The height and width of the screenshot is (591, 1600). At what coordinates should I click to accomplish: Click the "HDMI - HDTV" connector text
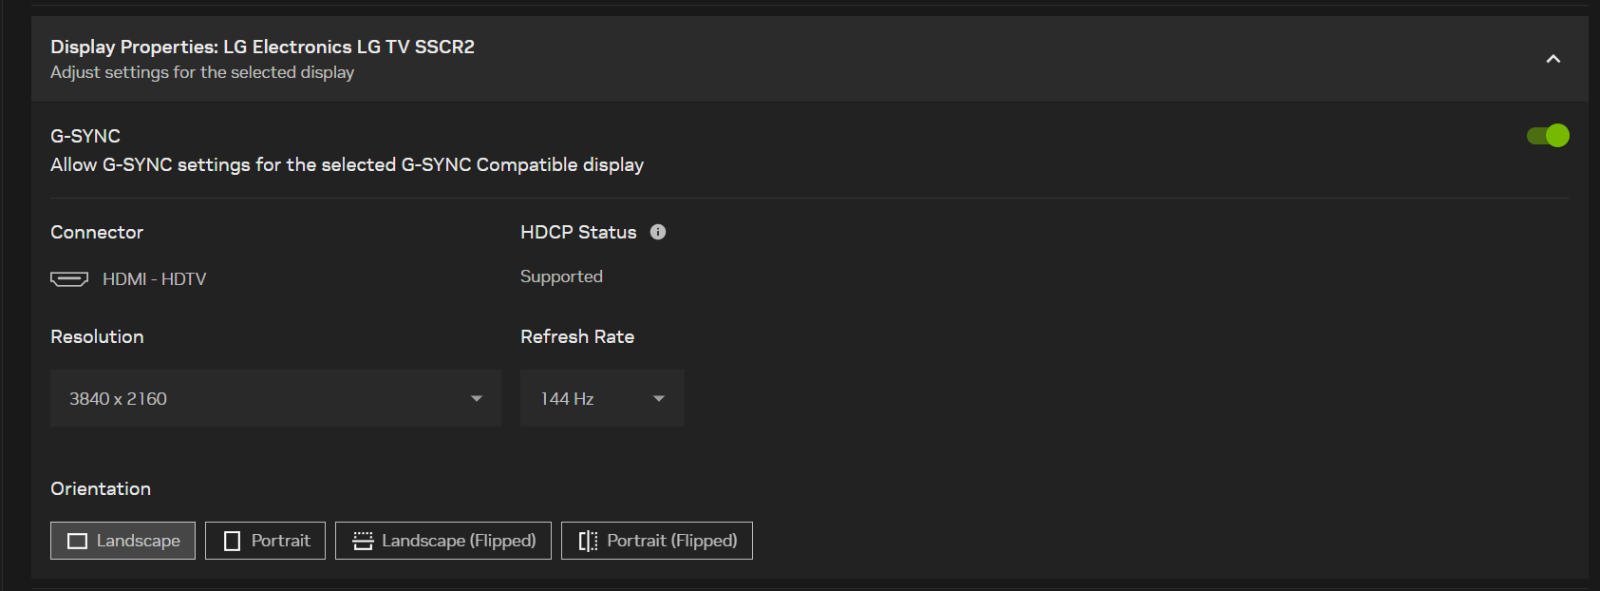point(154,279)
